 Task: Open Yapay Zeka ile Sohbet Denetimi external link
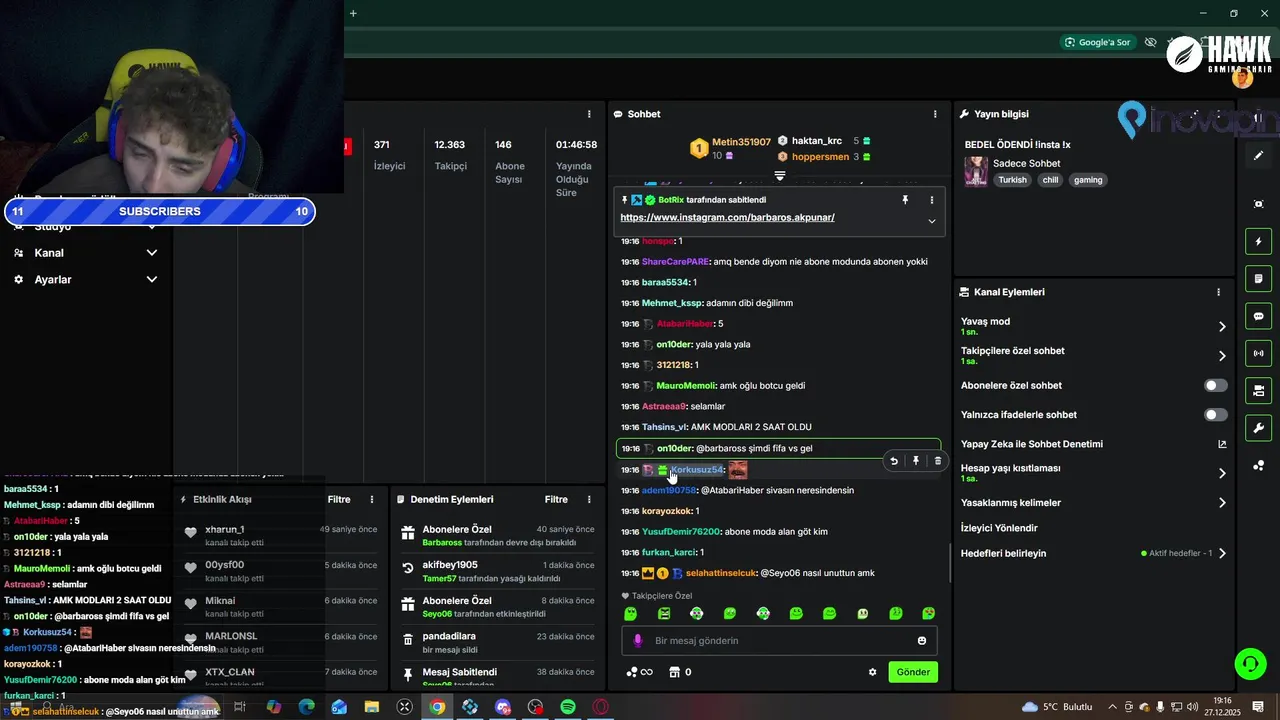1222,444
